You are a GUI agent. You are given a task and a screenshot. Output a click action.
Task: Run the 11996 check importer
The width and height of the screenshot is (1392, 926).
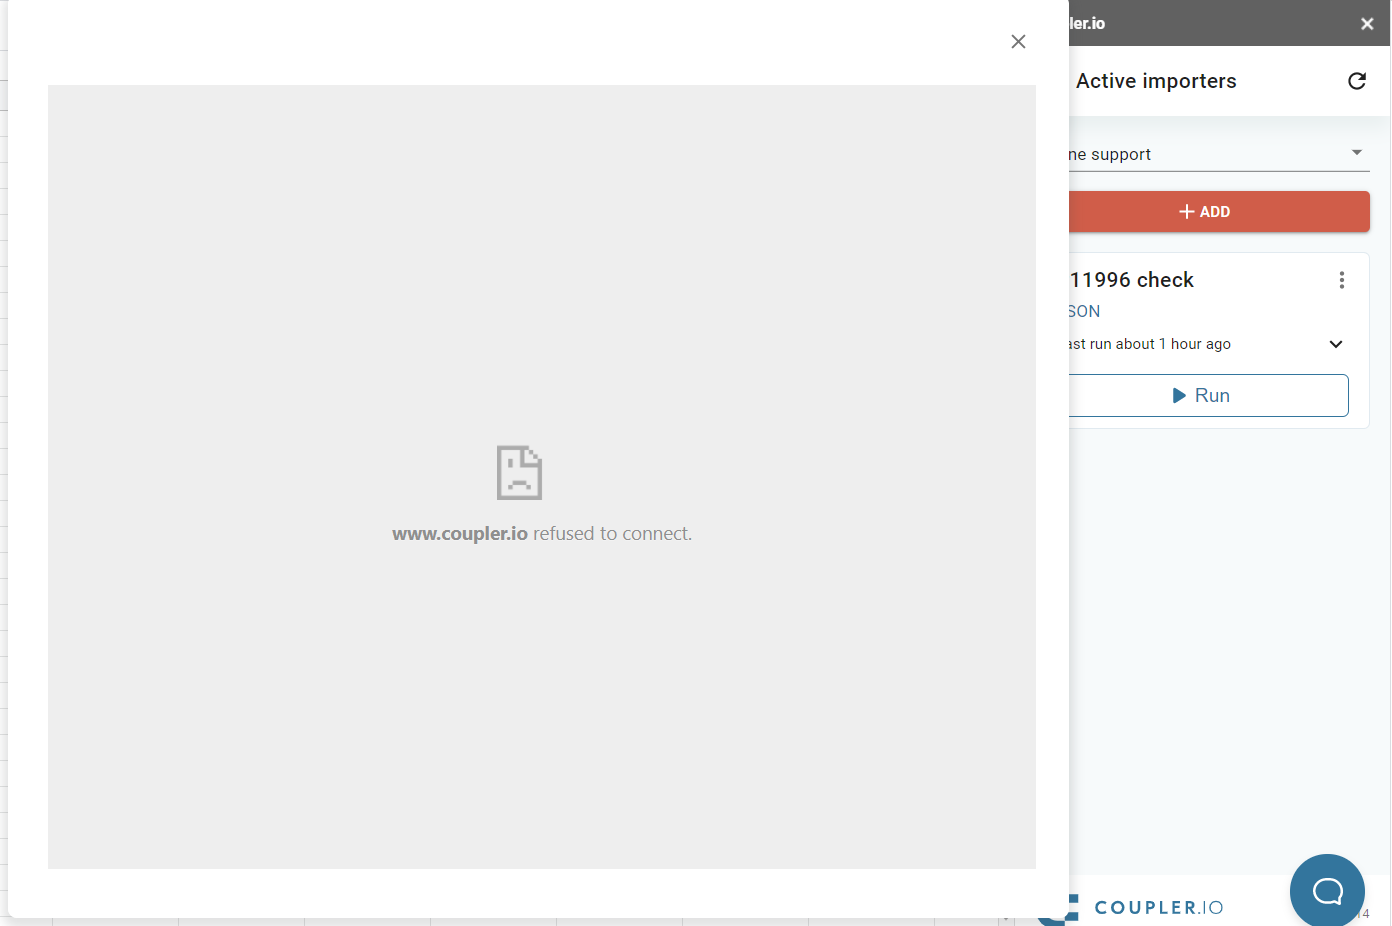(x=1208, y=396)
